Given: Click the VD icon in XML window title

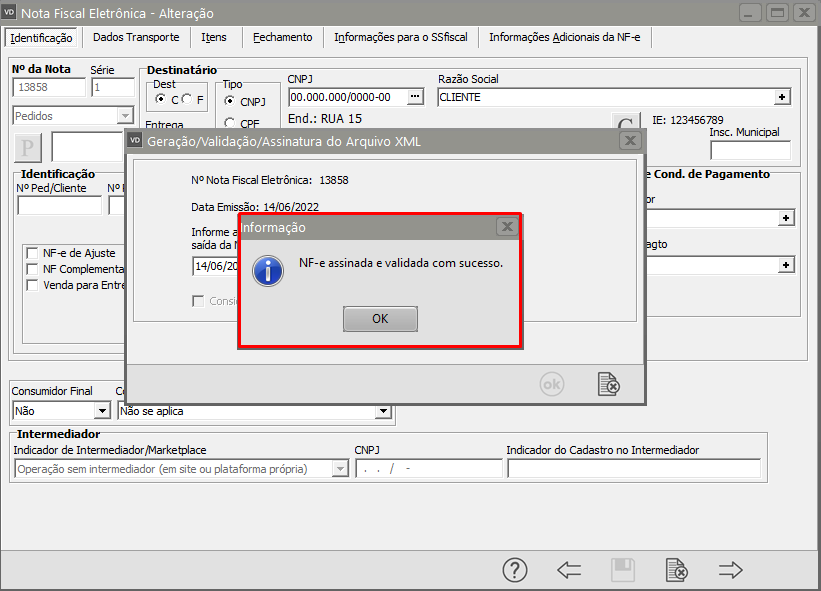Looking at the screenshot, I should (x=135, y=140).
